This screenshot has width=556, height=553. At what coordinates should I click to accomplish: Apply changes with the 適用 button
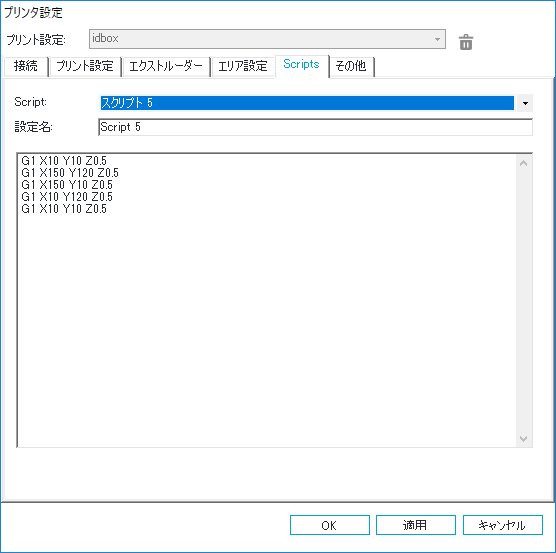pos(416,525)
